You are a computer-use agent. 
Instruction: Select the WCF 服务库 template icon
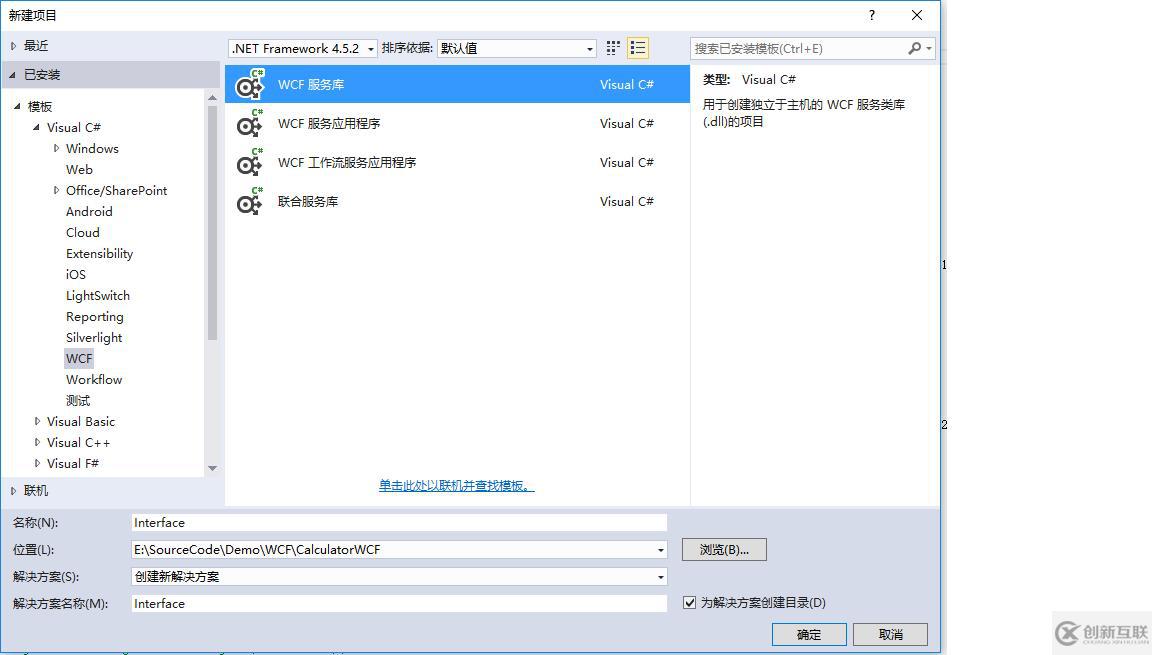249,84
